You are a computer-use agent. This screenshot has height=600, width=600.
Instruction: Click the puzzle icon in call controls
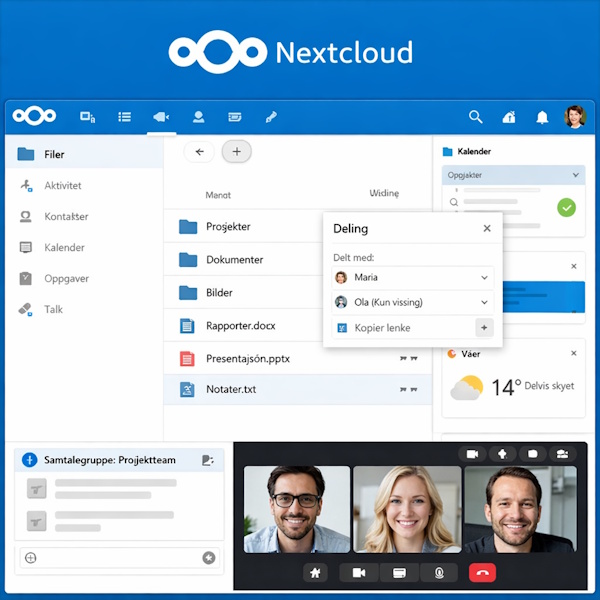315,573
